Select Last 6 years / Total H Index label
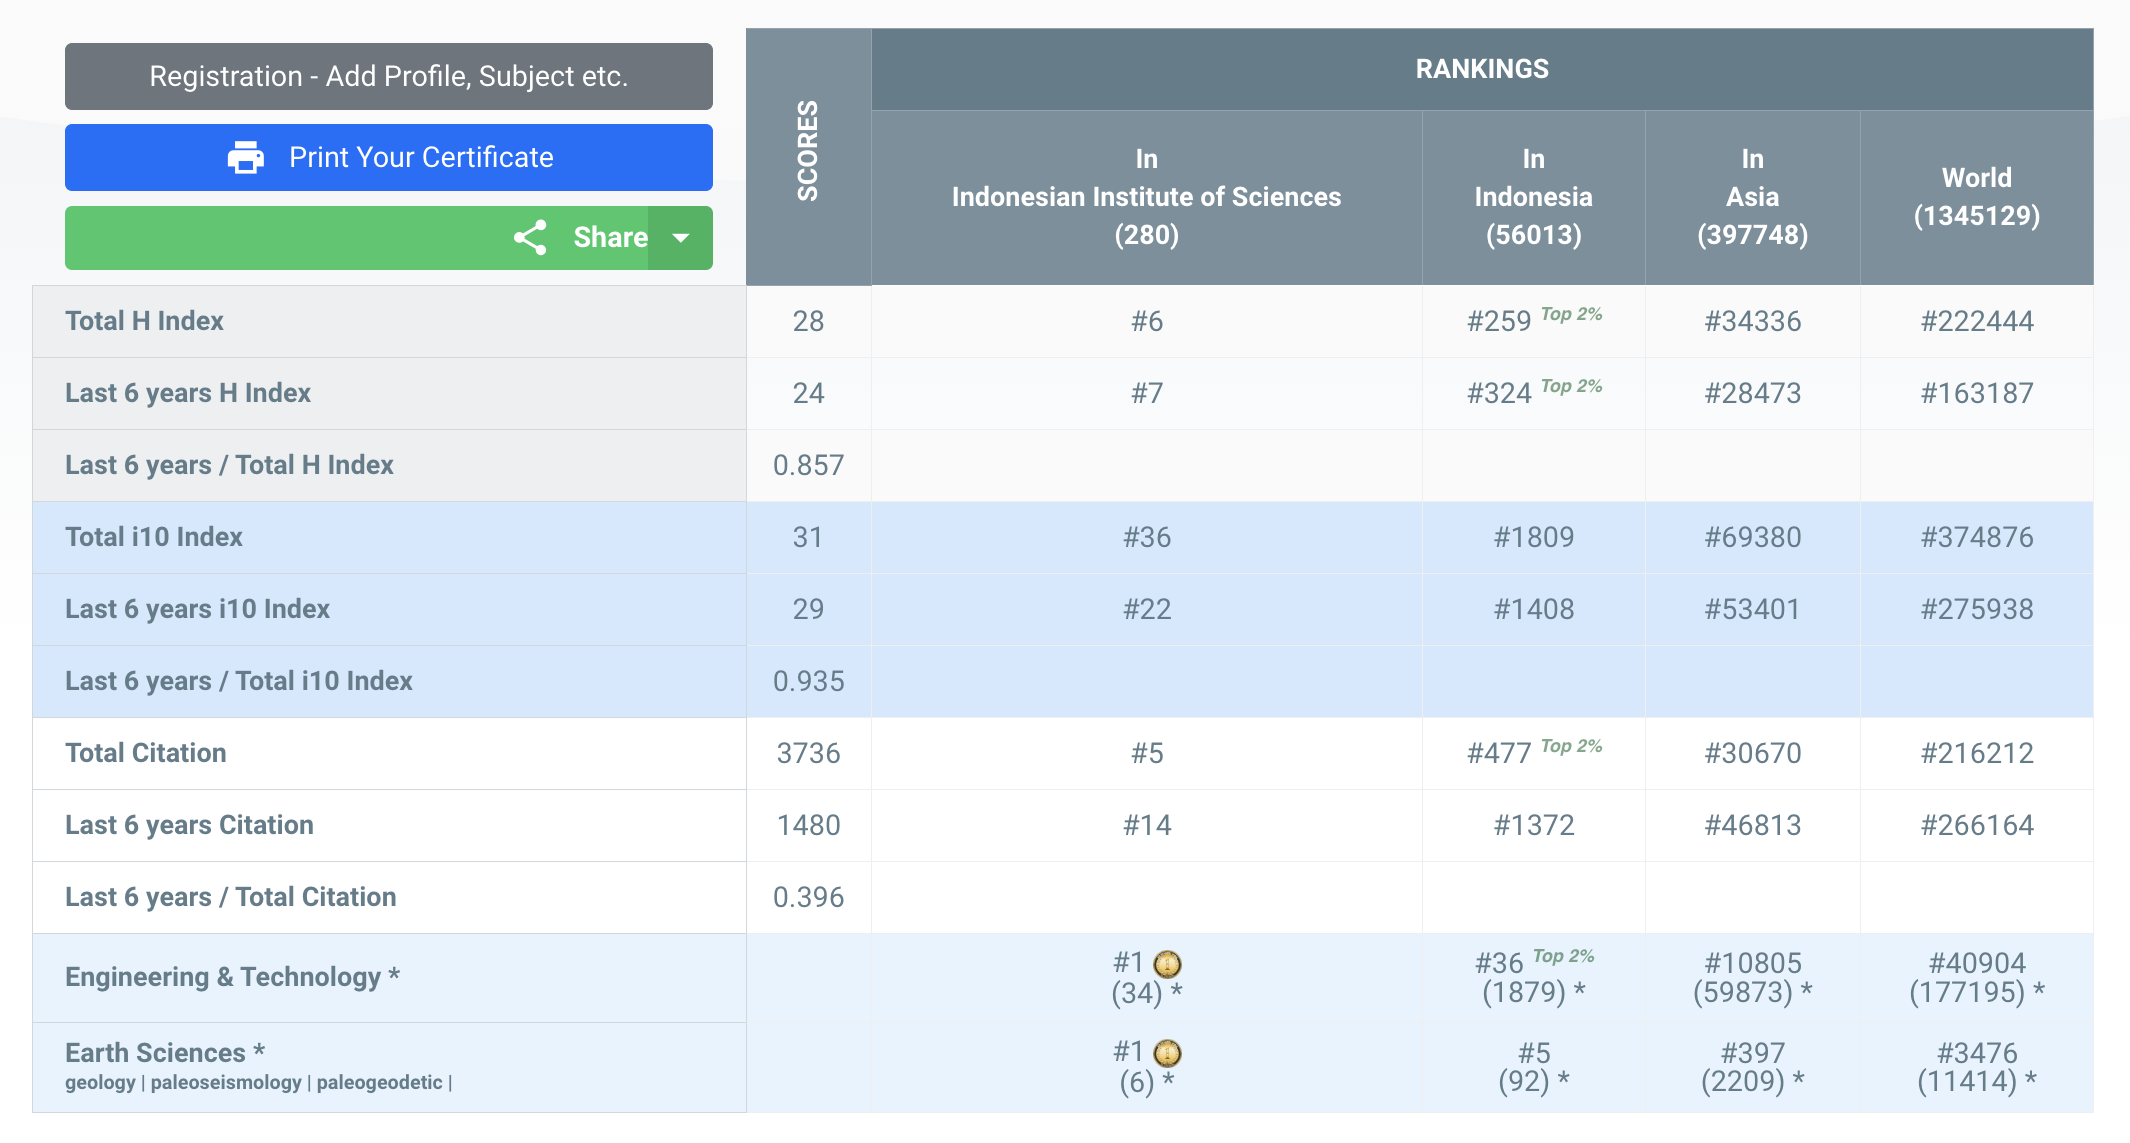Image resolution: width=2130 pixels, height=1143 pixels. [x=229, y=465]
